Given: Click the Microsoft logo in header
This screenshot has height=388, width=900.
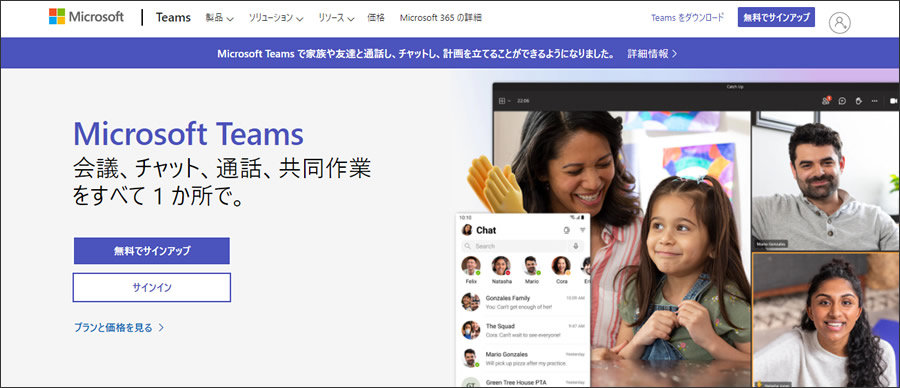Looking at the screenshot, I should (x=86, y=17).
